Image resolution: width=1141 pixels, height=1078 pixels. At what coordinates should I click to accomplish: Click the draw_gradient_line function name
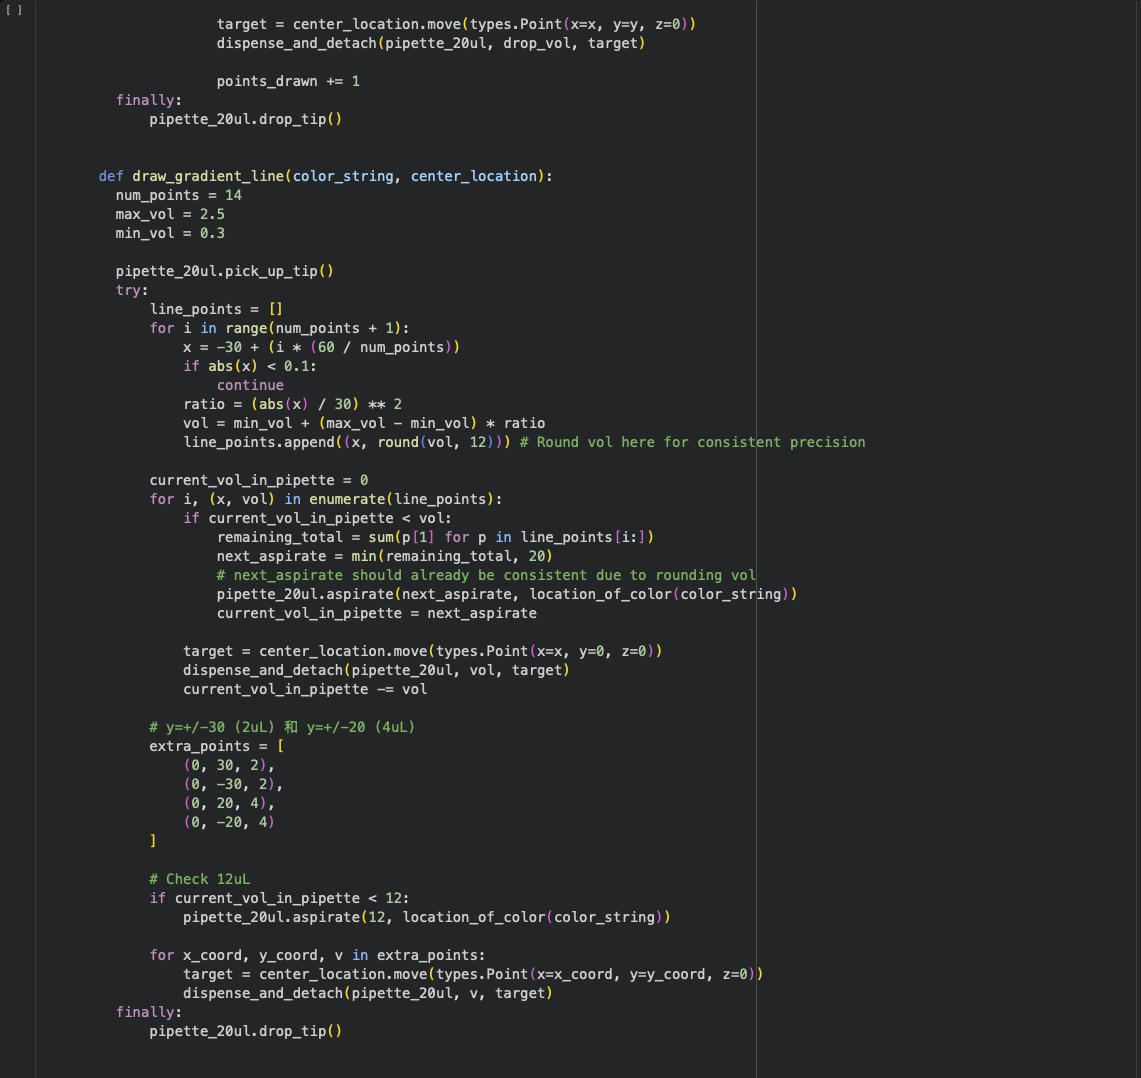[208, 176]
